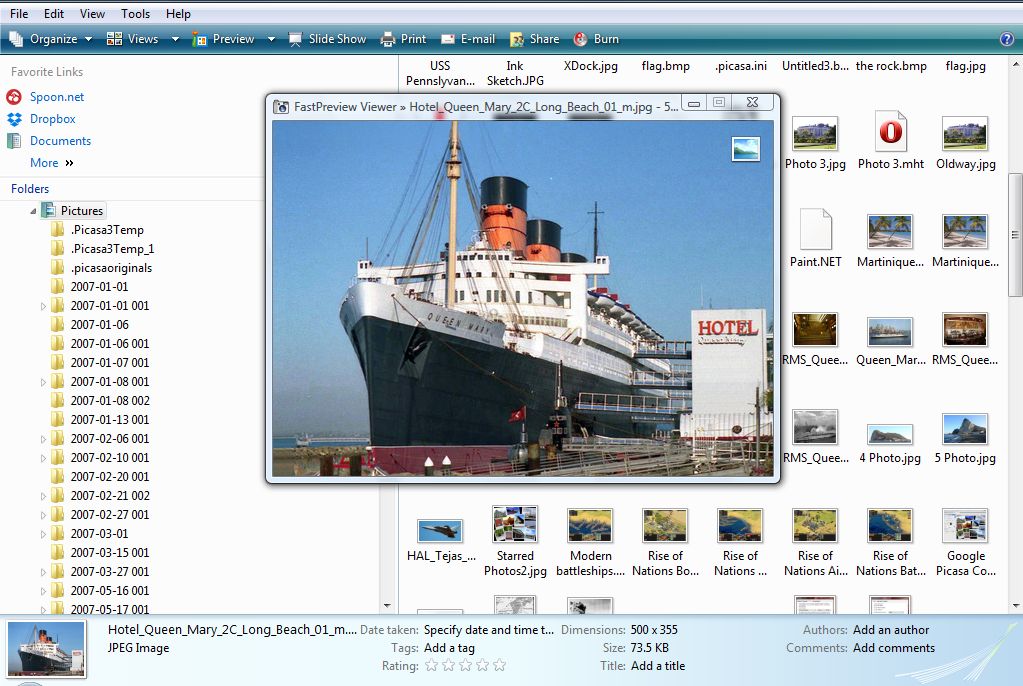Screen dimensions: 1023x686
Task: Click the file list vertical scrollbar thumb
Action: point(1015,235)
